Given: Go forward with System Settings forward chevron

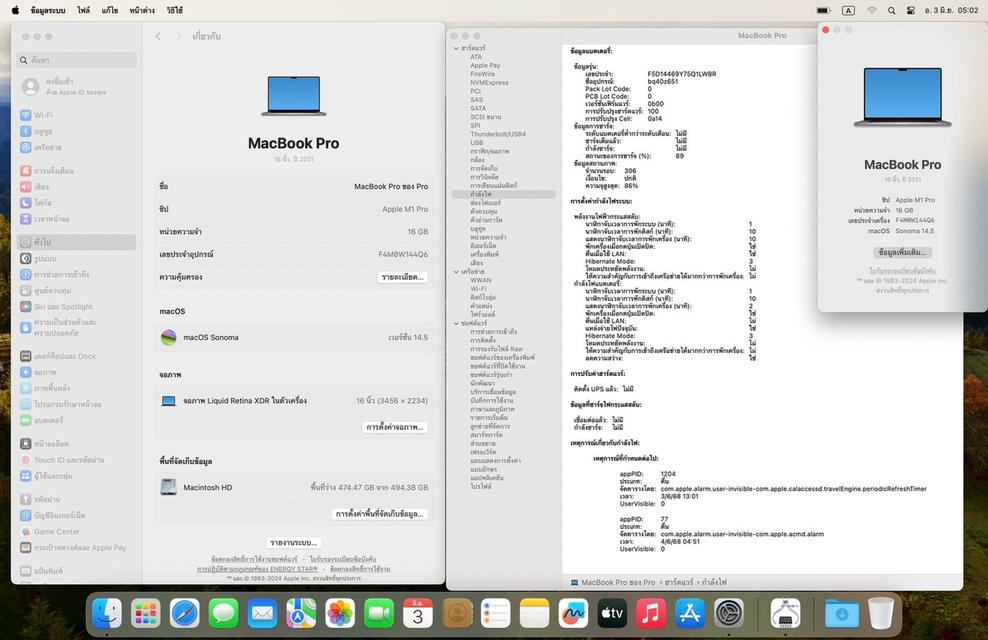Looking at the screenshot, I should click(179, 37).
